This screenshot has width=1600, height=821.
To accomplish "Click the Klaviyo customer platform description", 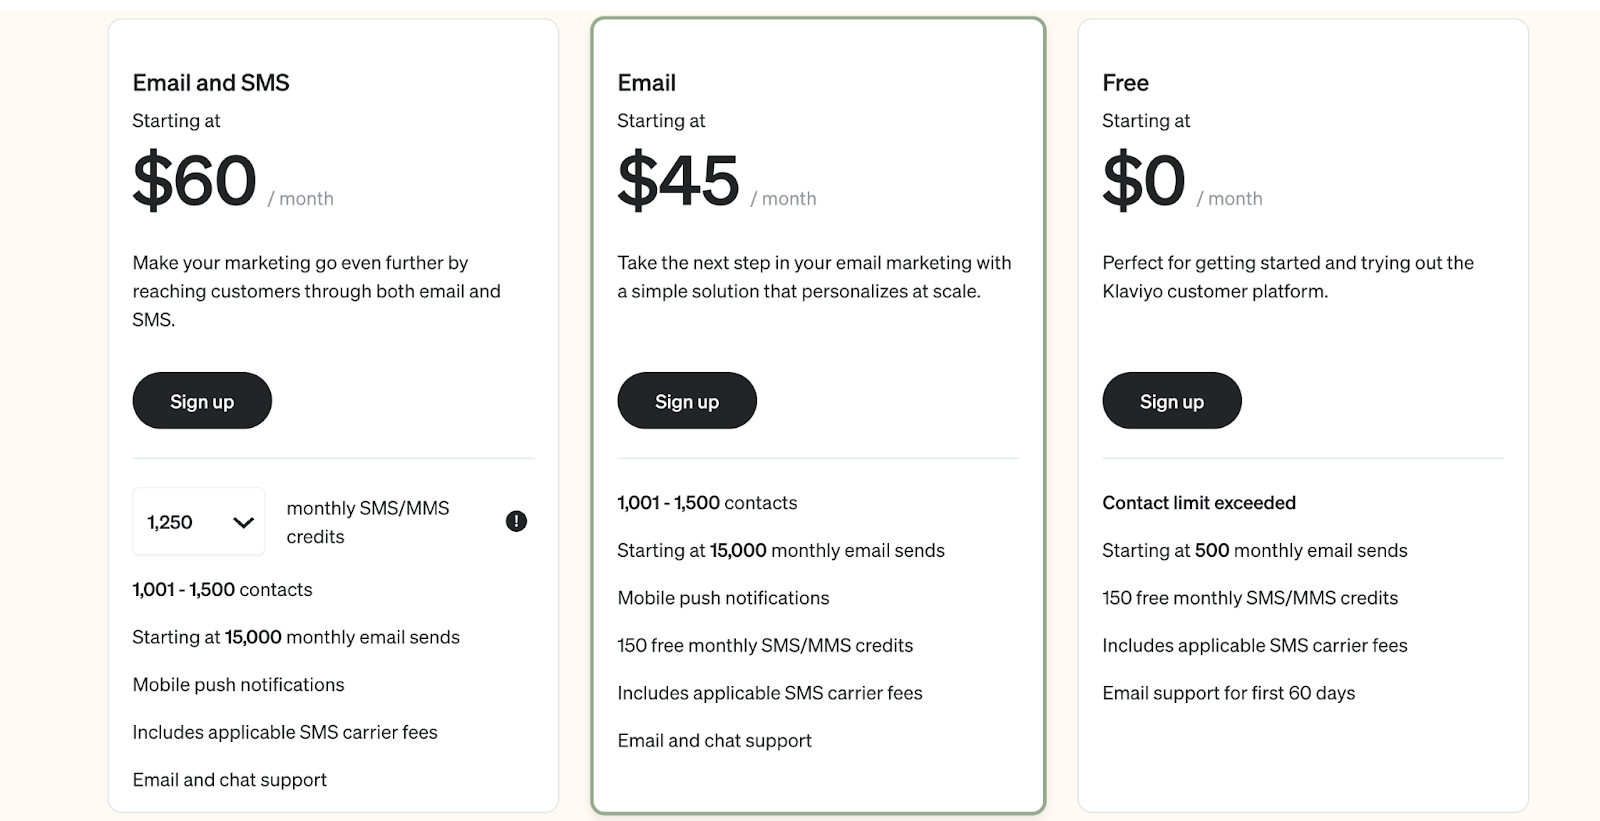I will pyautogui.click(x=1288, y=277).
